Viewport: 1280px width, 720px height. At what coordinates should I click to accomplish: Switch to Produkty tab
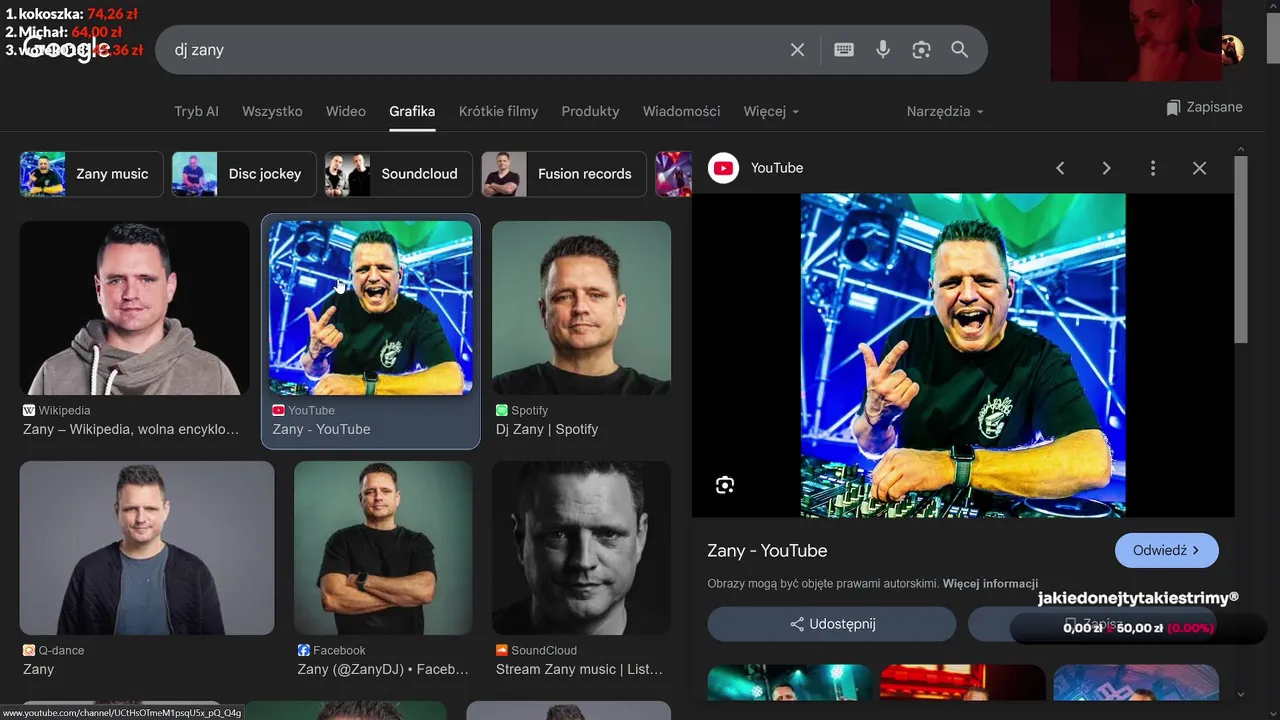590,111
